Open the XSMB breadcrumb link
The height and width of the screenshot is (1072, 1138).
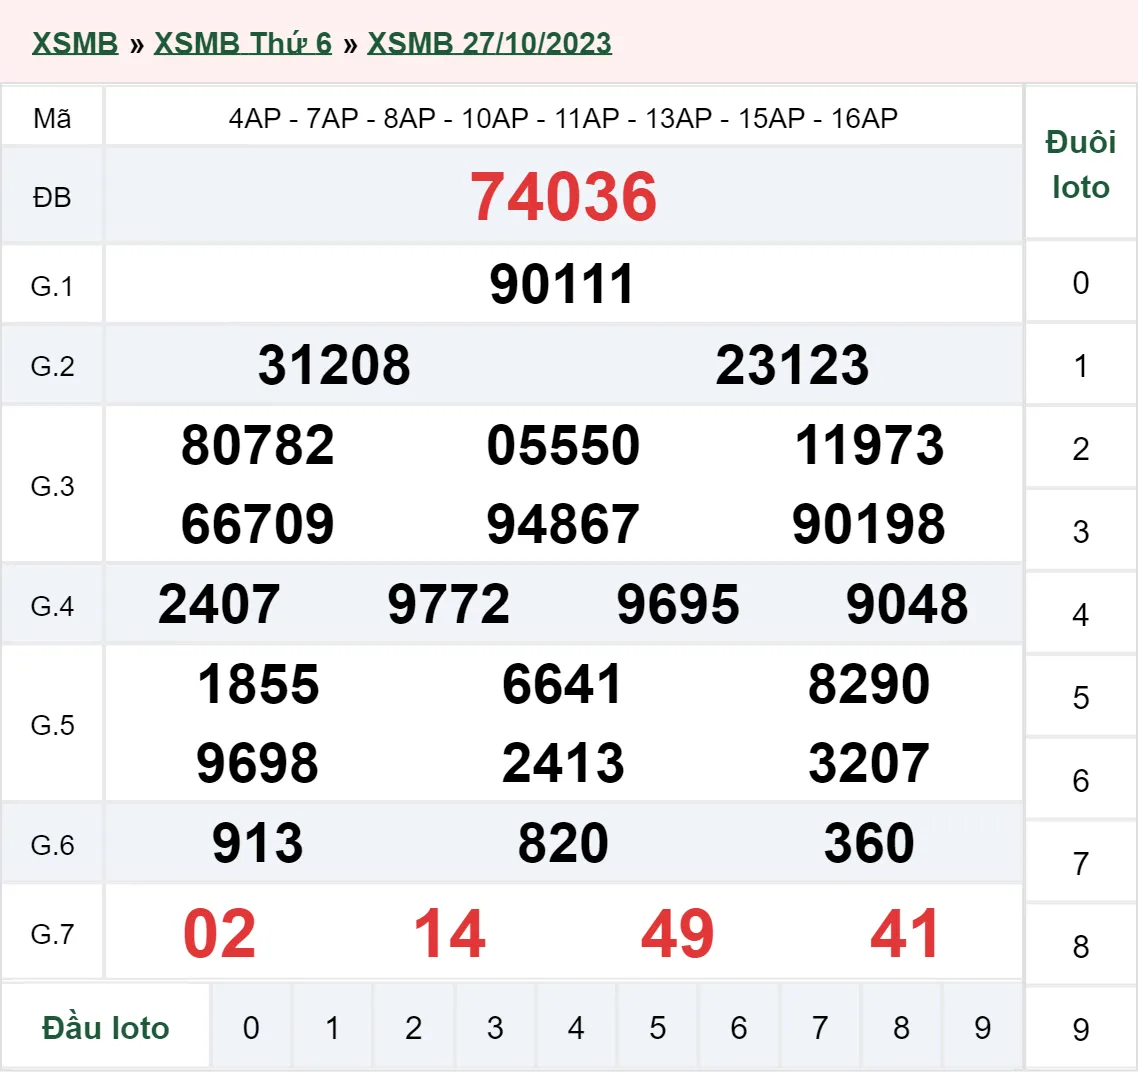[75, 42]
